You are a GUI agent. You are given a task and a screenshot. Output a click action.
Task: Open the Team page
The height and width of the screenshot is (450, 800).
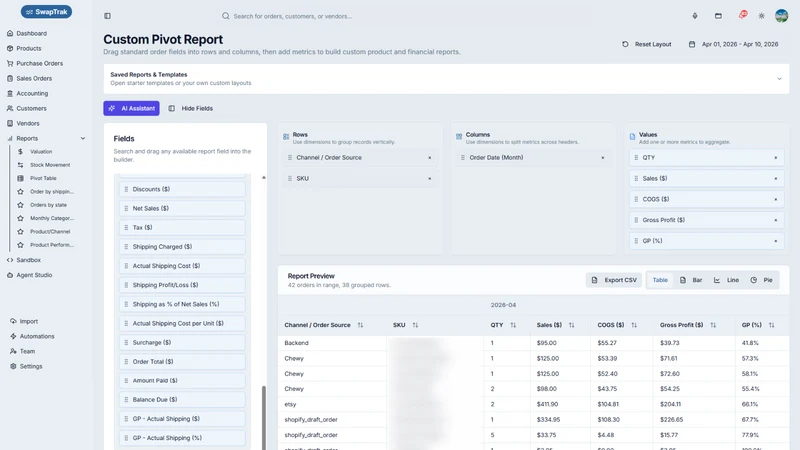click(x=27, y=351)
